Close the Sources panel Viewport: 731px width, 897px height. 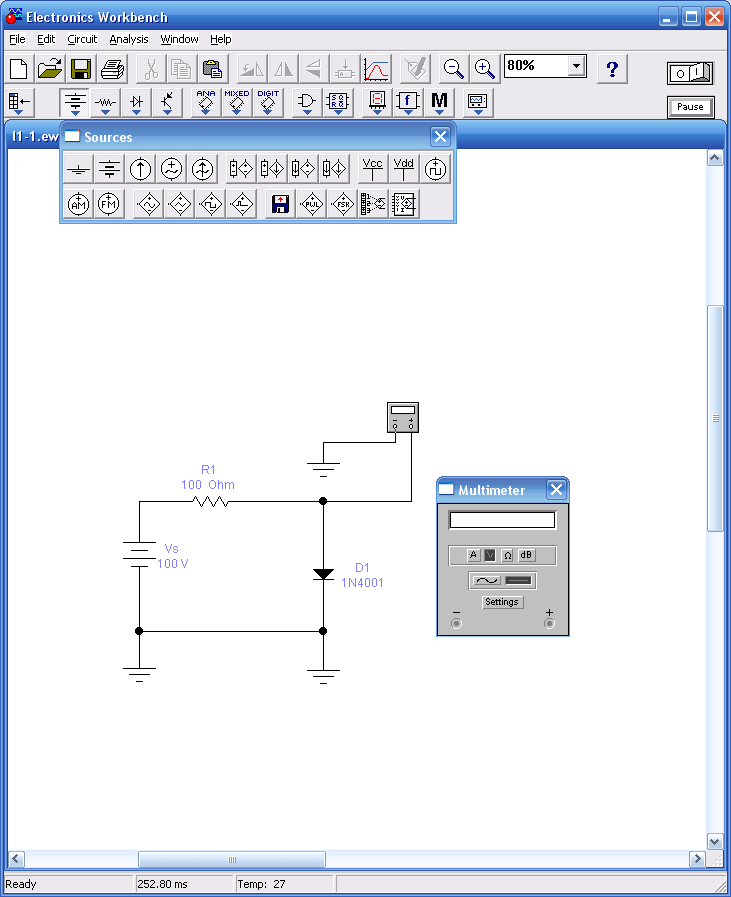(x=440, y=137)
